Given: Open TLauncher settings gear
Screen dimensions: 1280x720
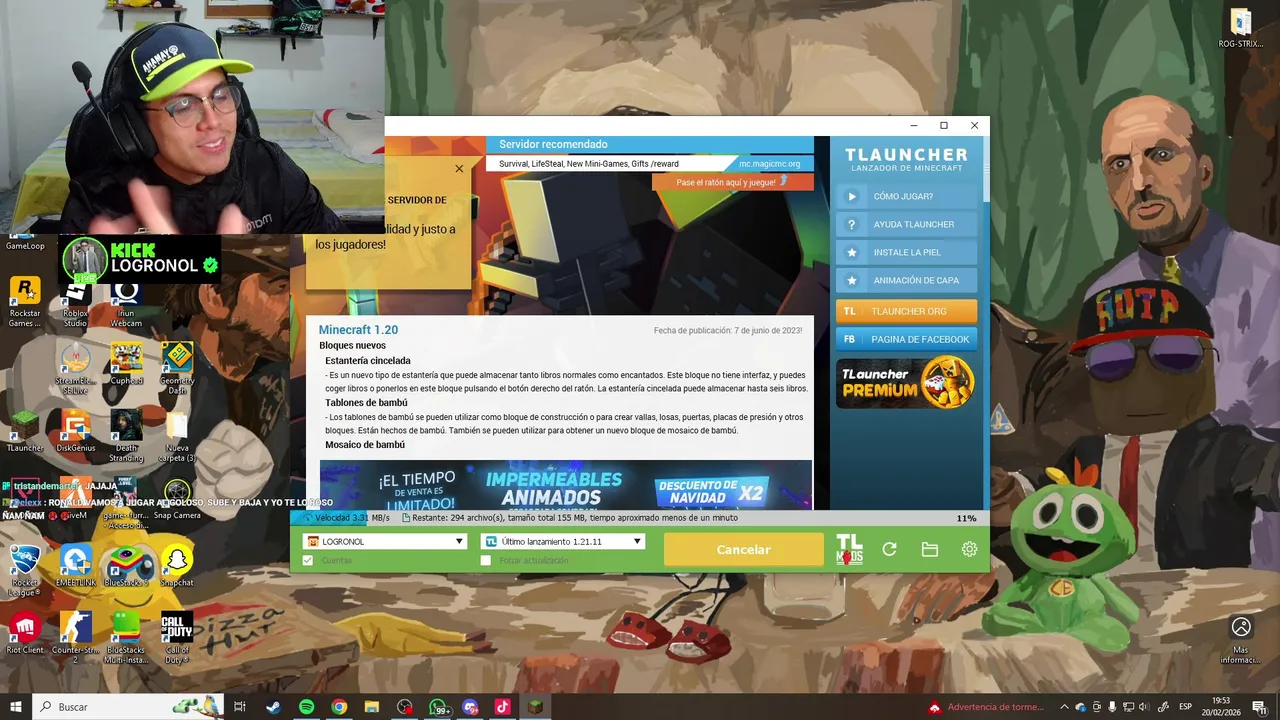Looking at the screenshot, I should coord(969,549).
